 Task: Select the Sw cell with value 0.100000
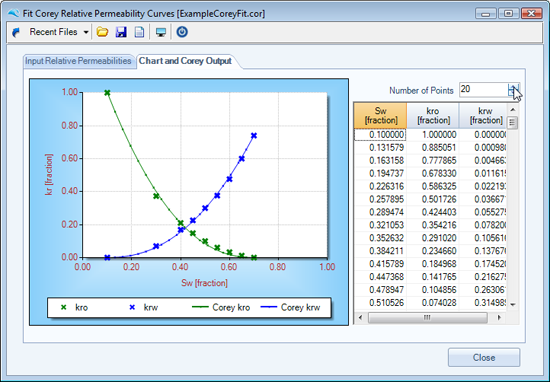point(380,135)
